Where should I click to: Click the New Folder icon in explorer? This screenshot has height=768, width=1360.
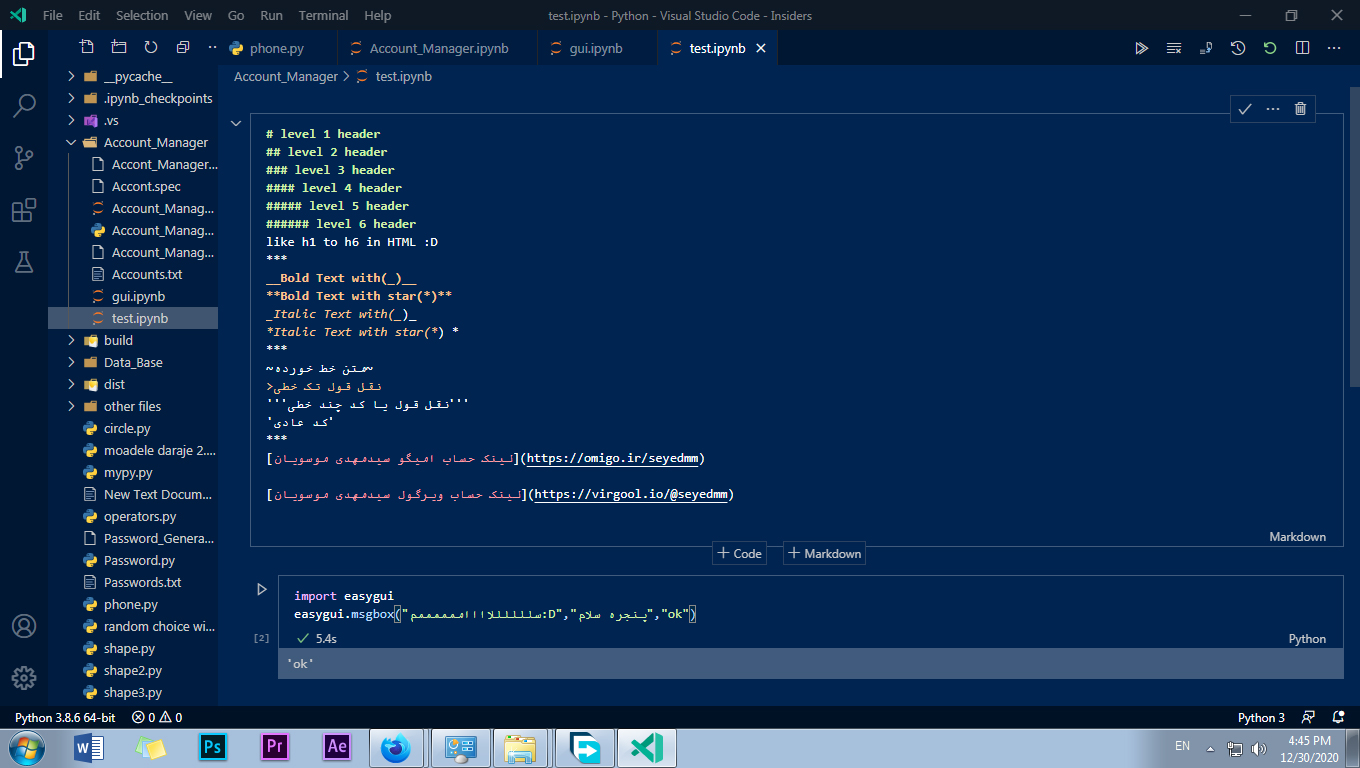[119, 47]
